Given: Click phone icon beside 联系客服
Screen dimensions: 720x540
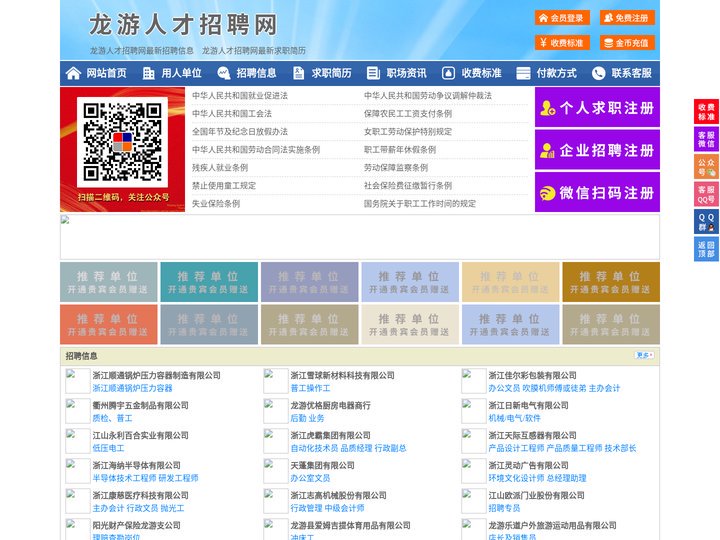Looking at the screenshot, I should coord(598,73).
